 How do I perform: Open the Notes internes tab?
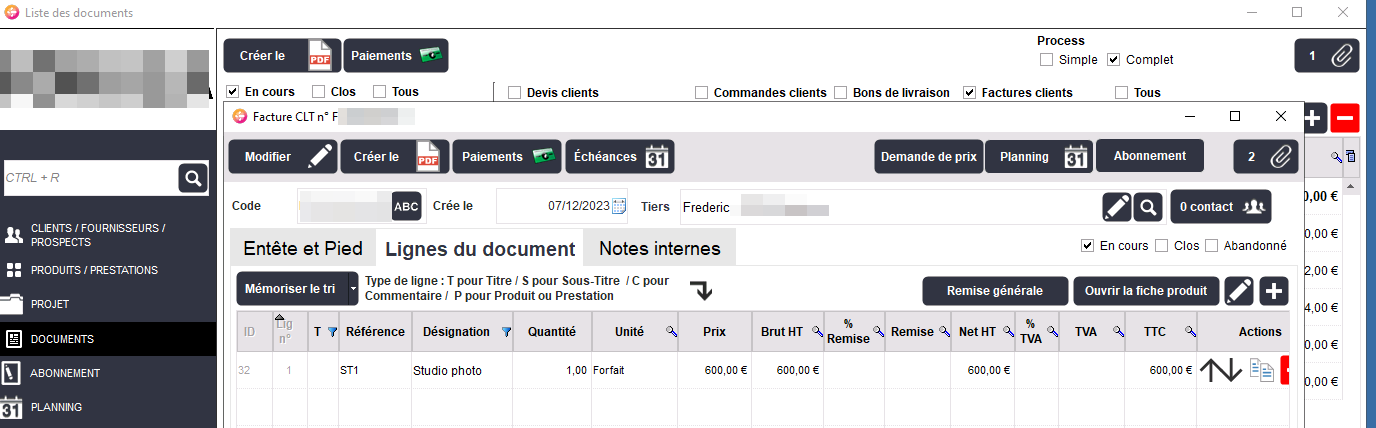(660, 249)
